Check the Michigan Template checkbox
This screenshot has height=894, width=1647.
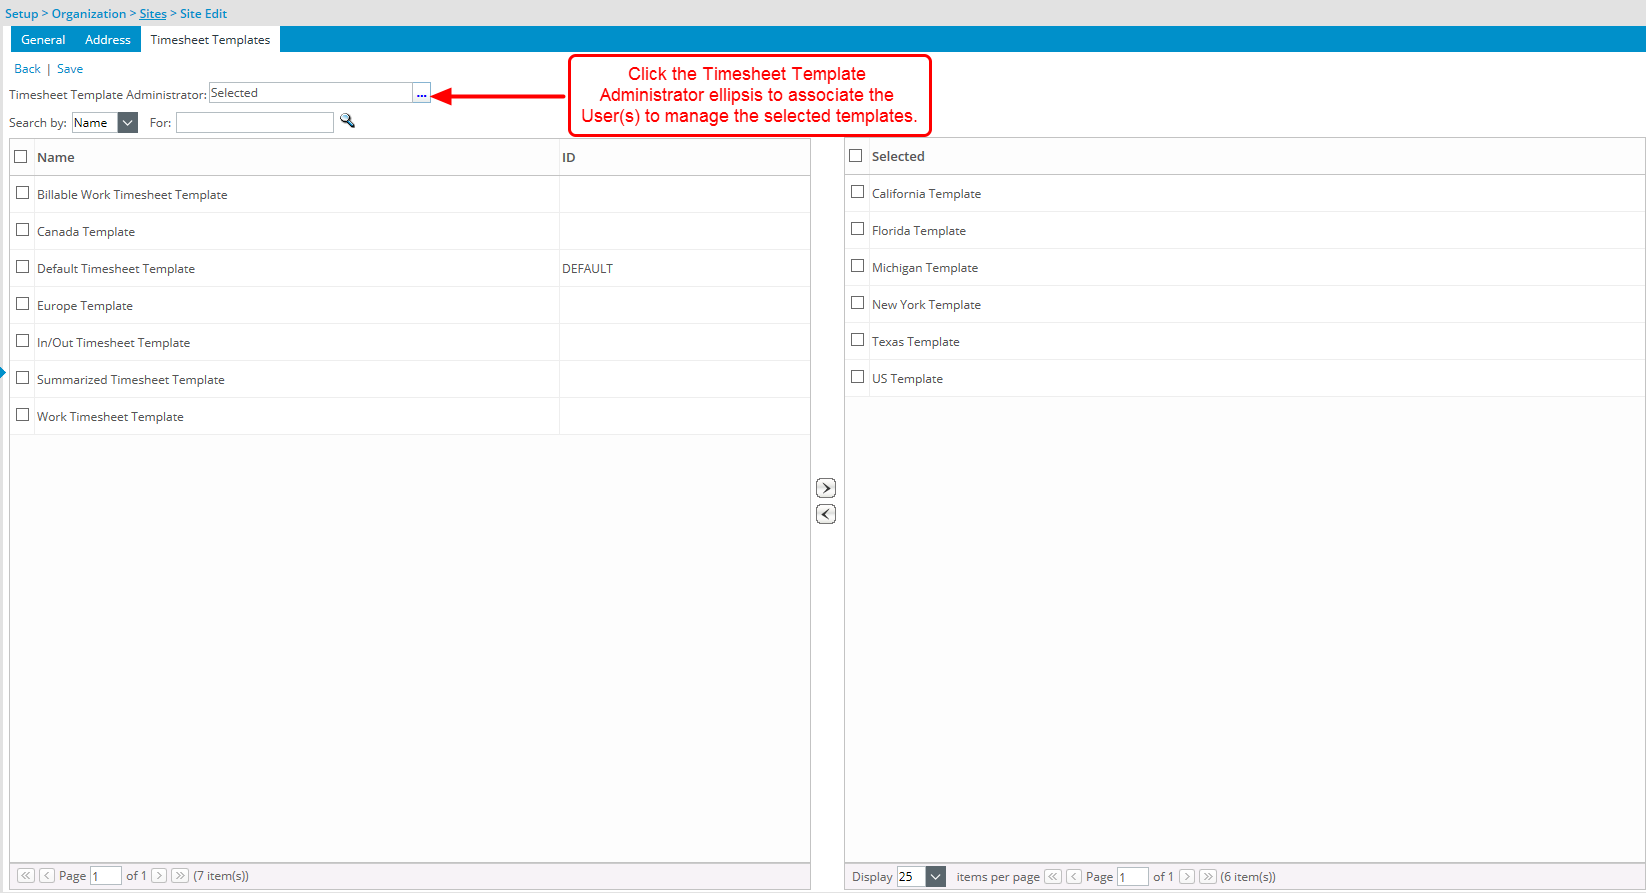(x=857, y=266)
